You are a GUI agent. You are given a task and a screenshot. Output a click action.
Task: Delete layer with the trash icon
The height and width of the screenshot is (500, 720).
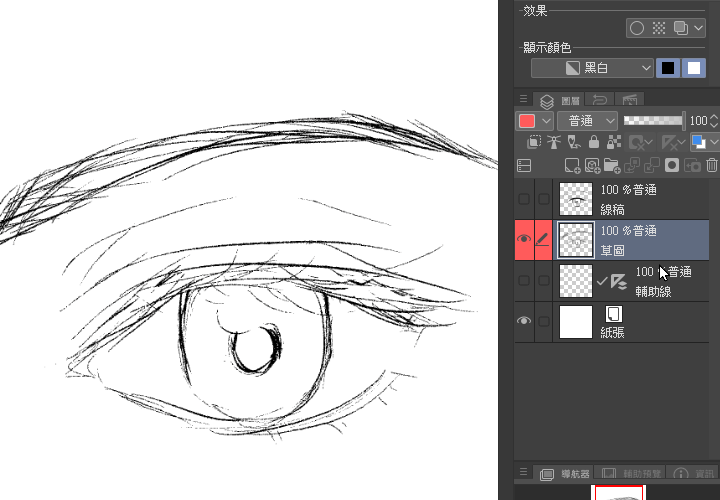click(x=712, y=165)
